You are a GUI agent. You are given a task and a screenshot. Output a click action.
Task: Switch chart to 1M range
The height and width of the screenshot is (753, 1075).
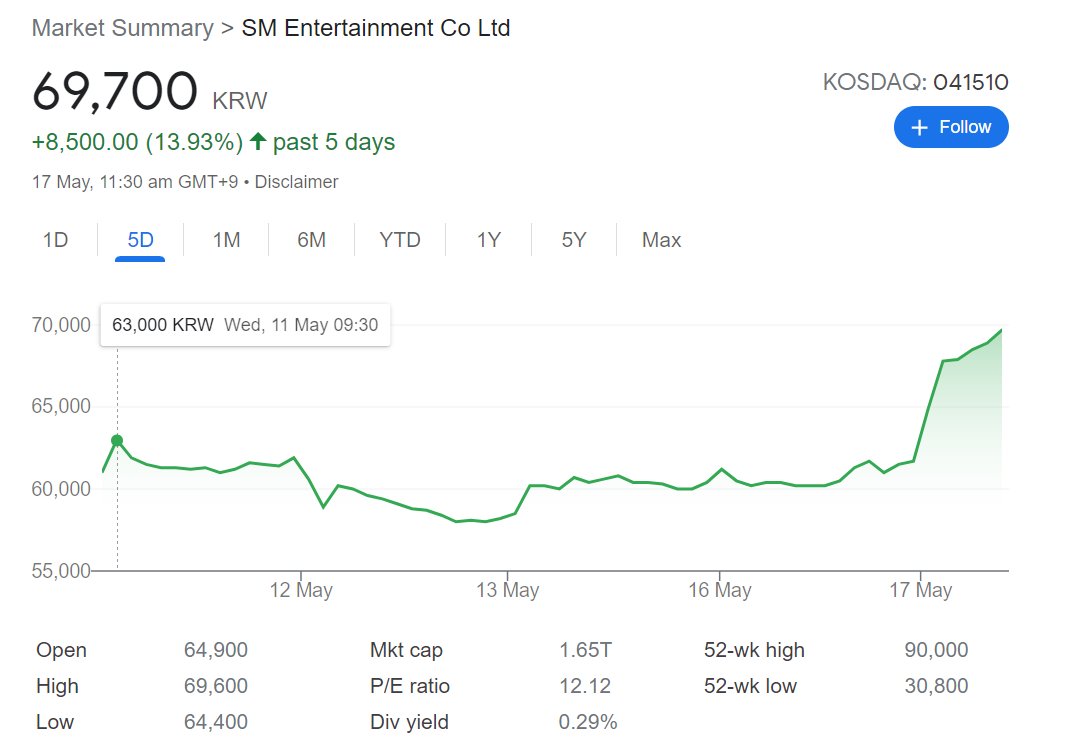coord(226,240)
